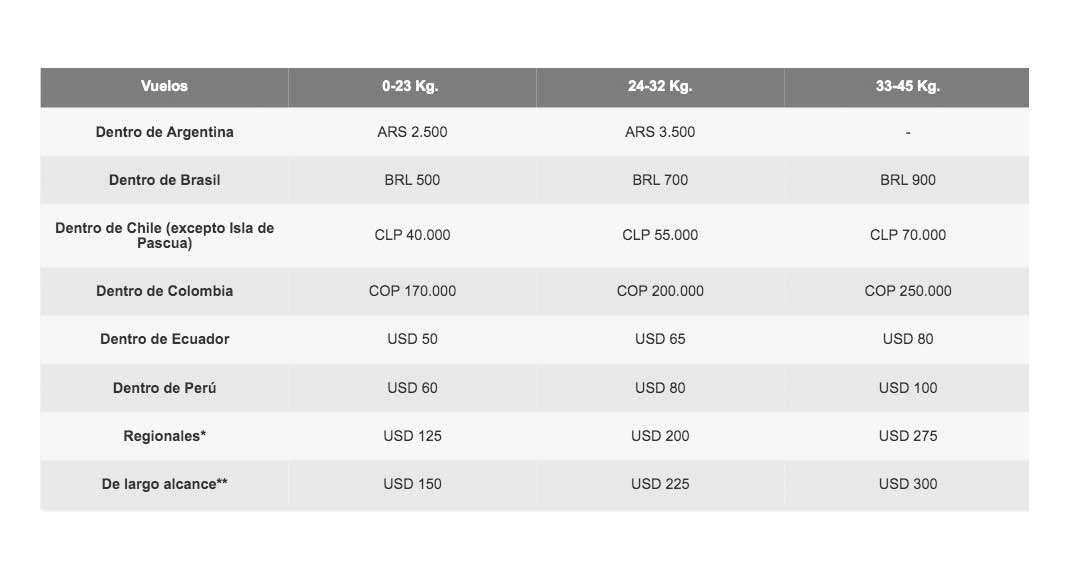Click the Vuelos column header
This screenshot has height=580, width=1068.
click(x=164, y=86)
